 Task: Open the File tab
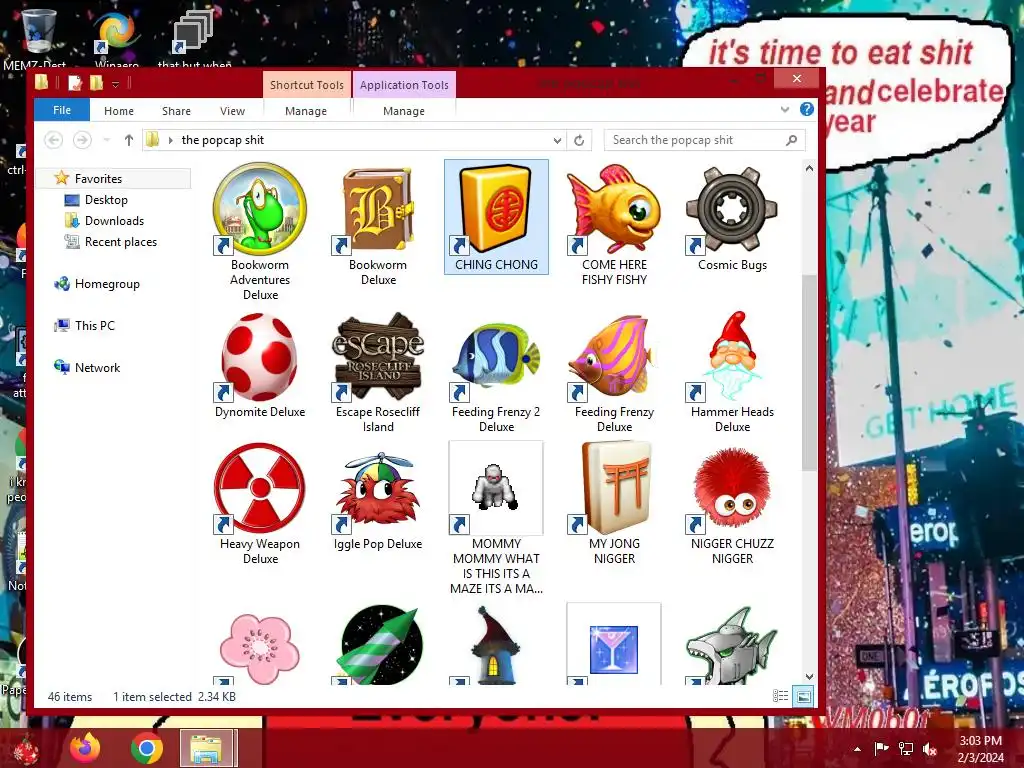coord(62,110)
